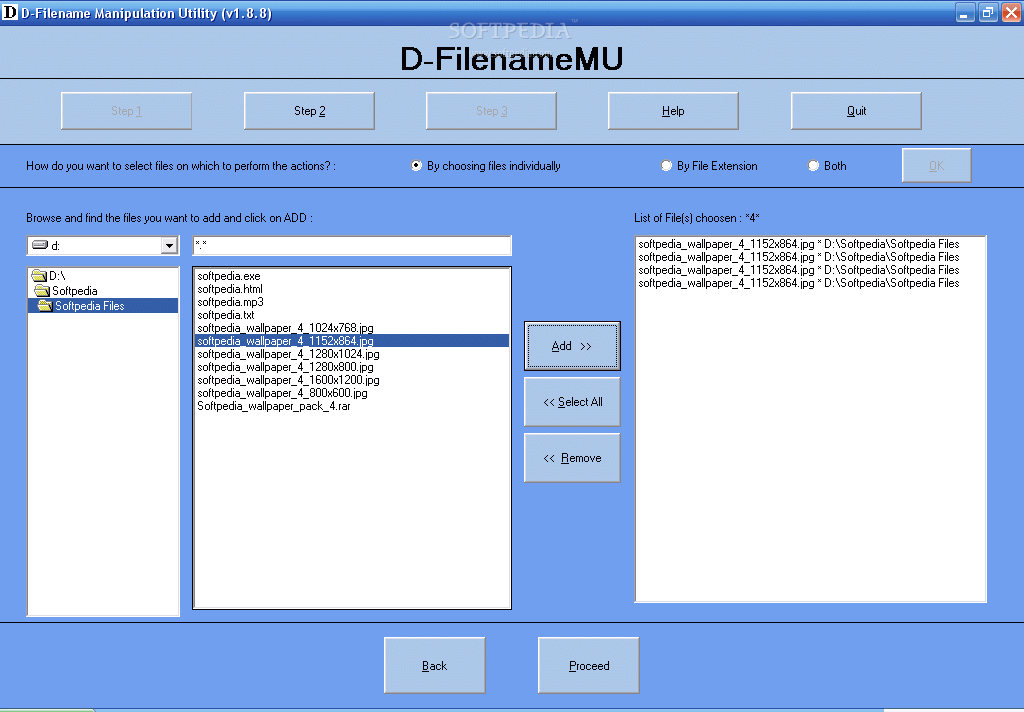Open the d: drive dropdown arrow
Viewport: 1024px width, 712px height.
(169, 246)
